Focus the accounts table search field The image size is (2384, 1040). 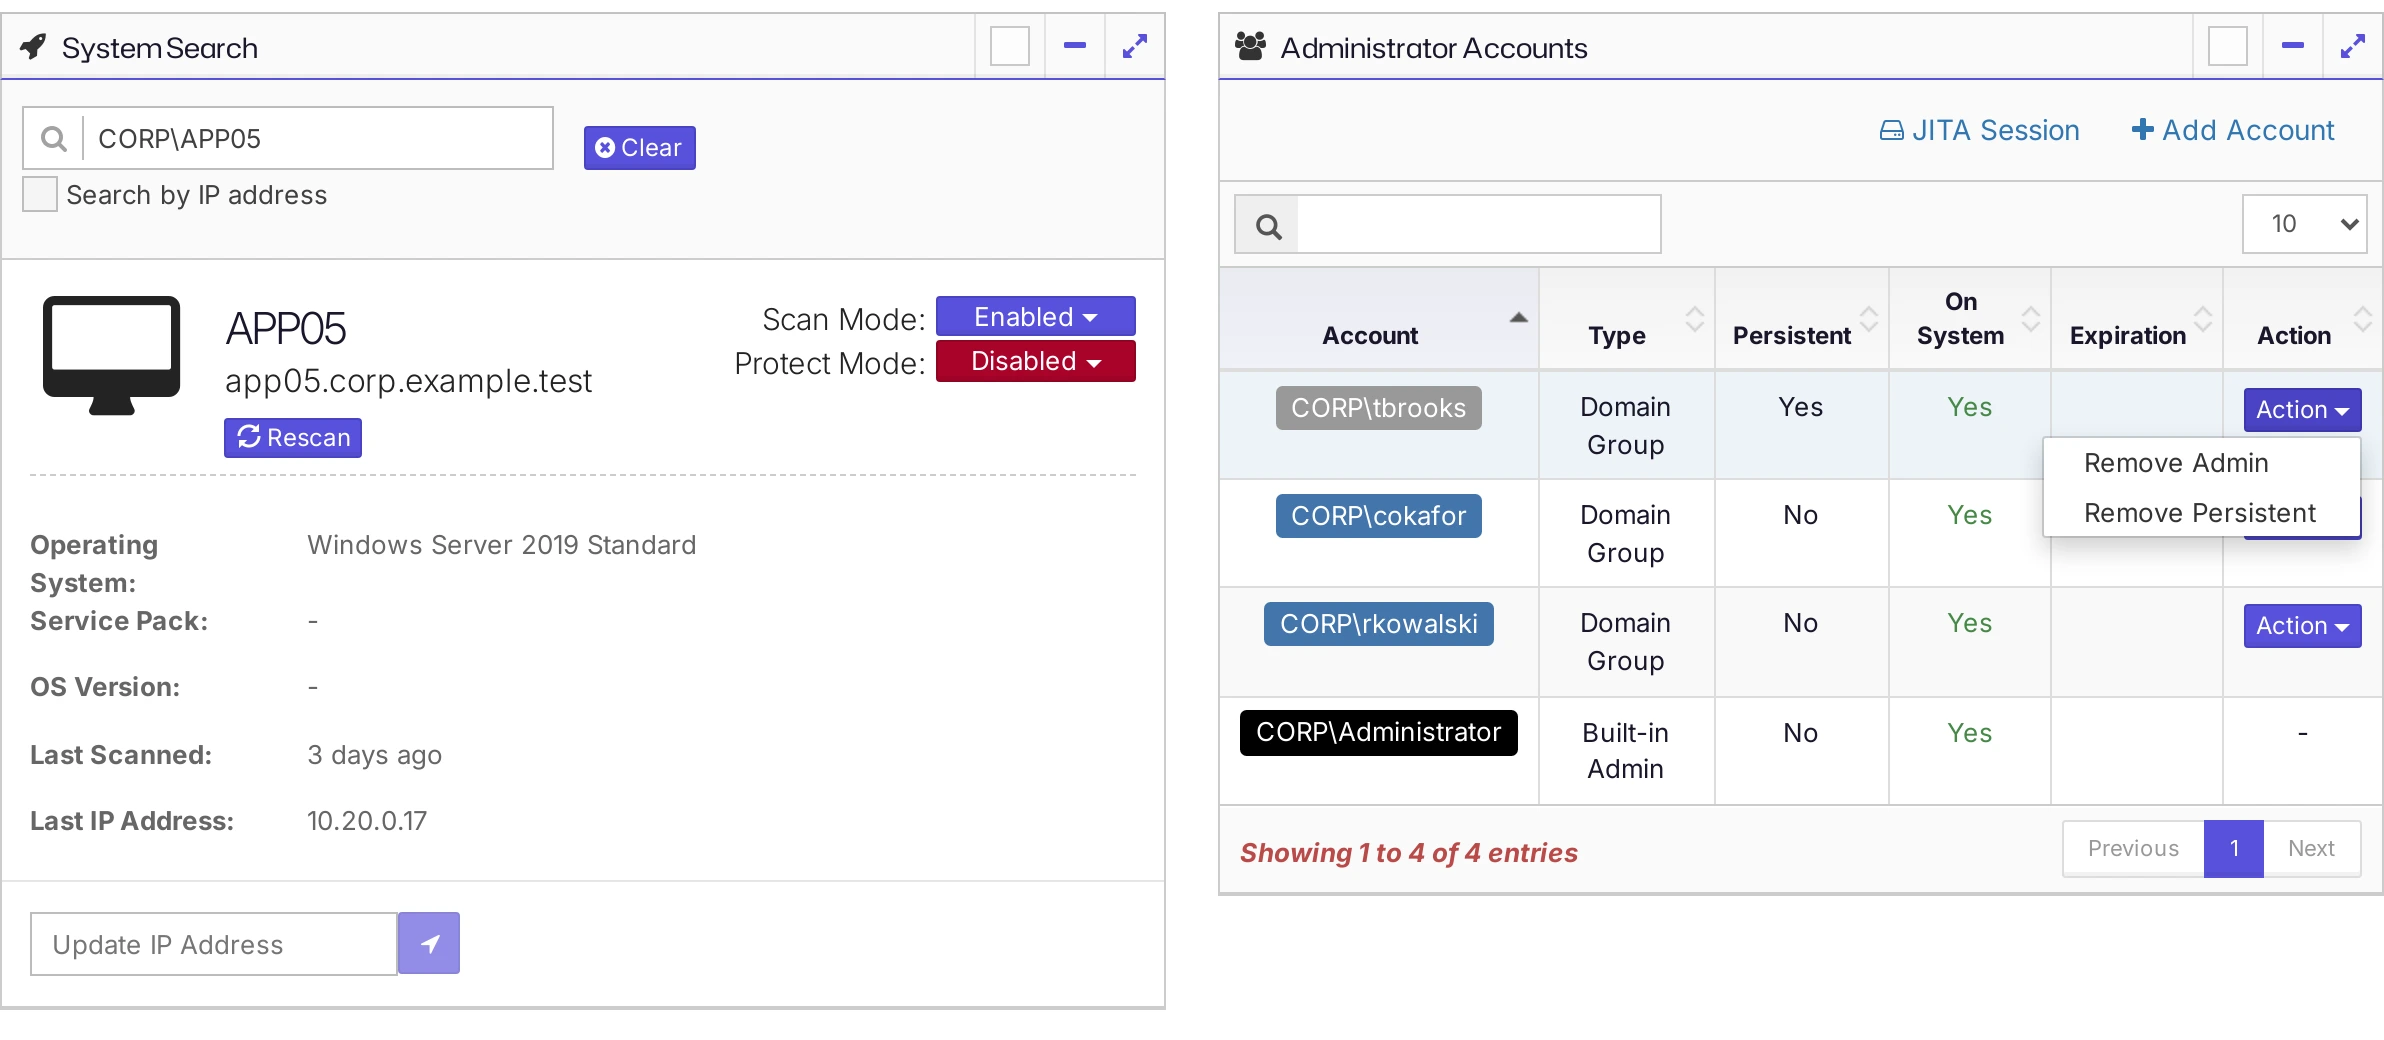1479,224
